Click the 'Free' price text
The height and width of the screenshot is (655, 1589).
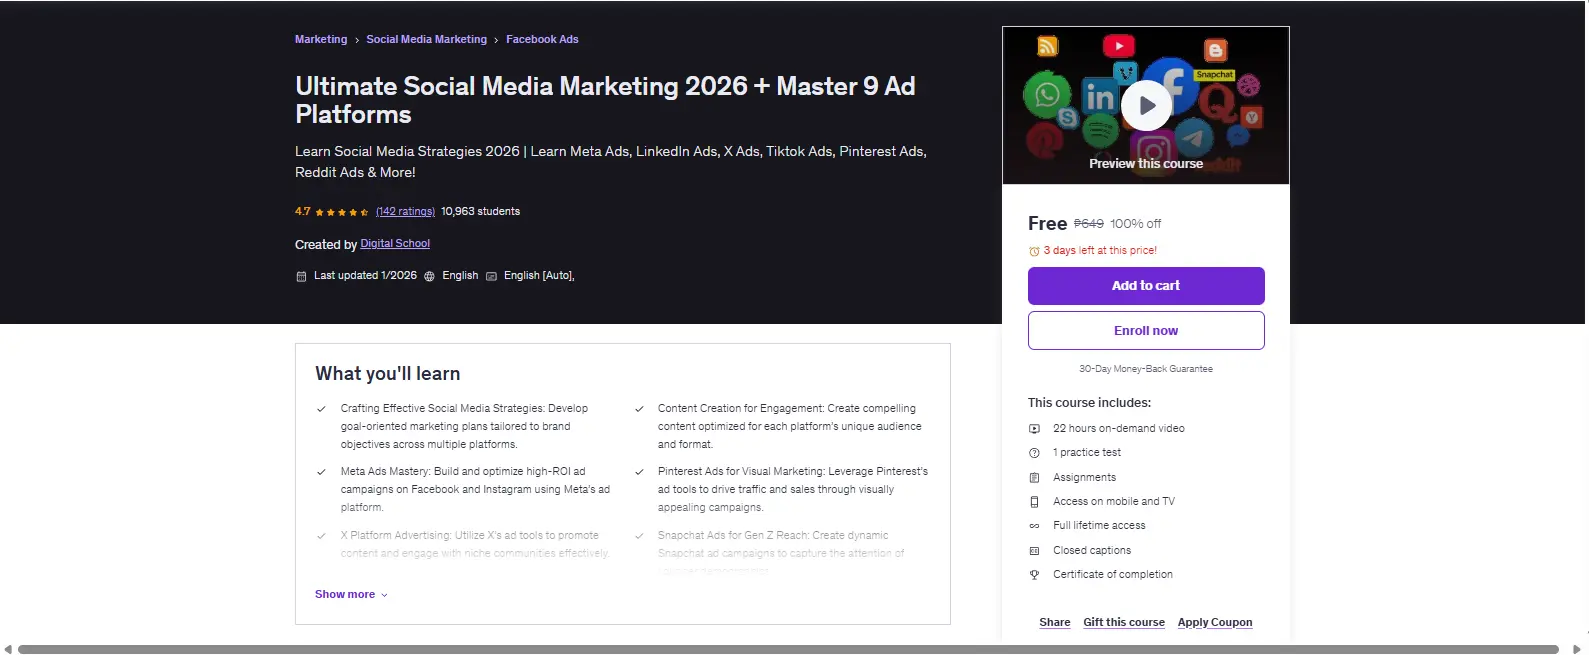1047,224
